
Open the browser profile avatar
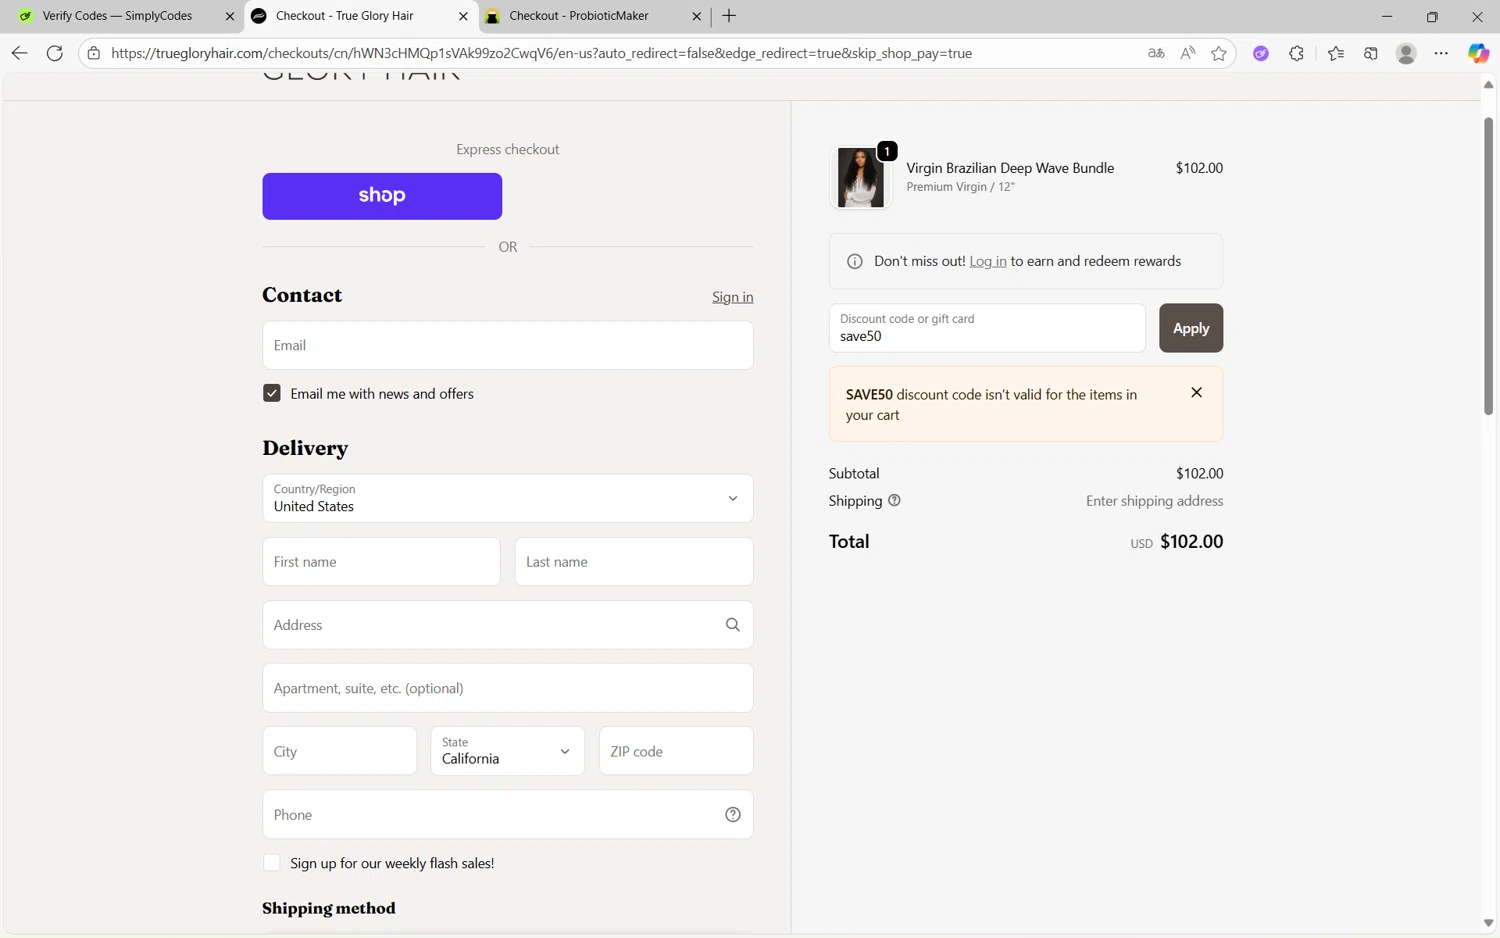[1406, 53]
